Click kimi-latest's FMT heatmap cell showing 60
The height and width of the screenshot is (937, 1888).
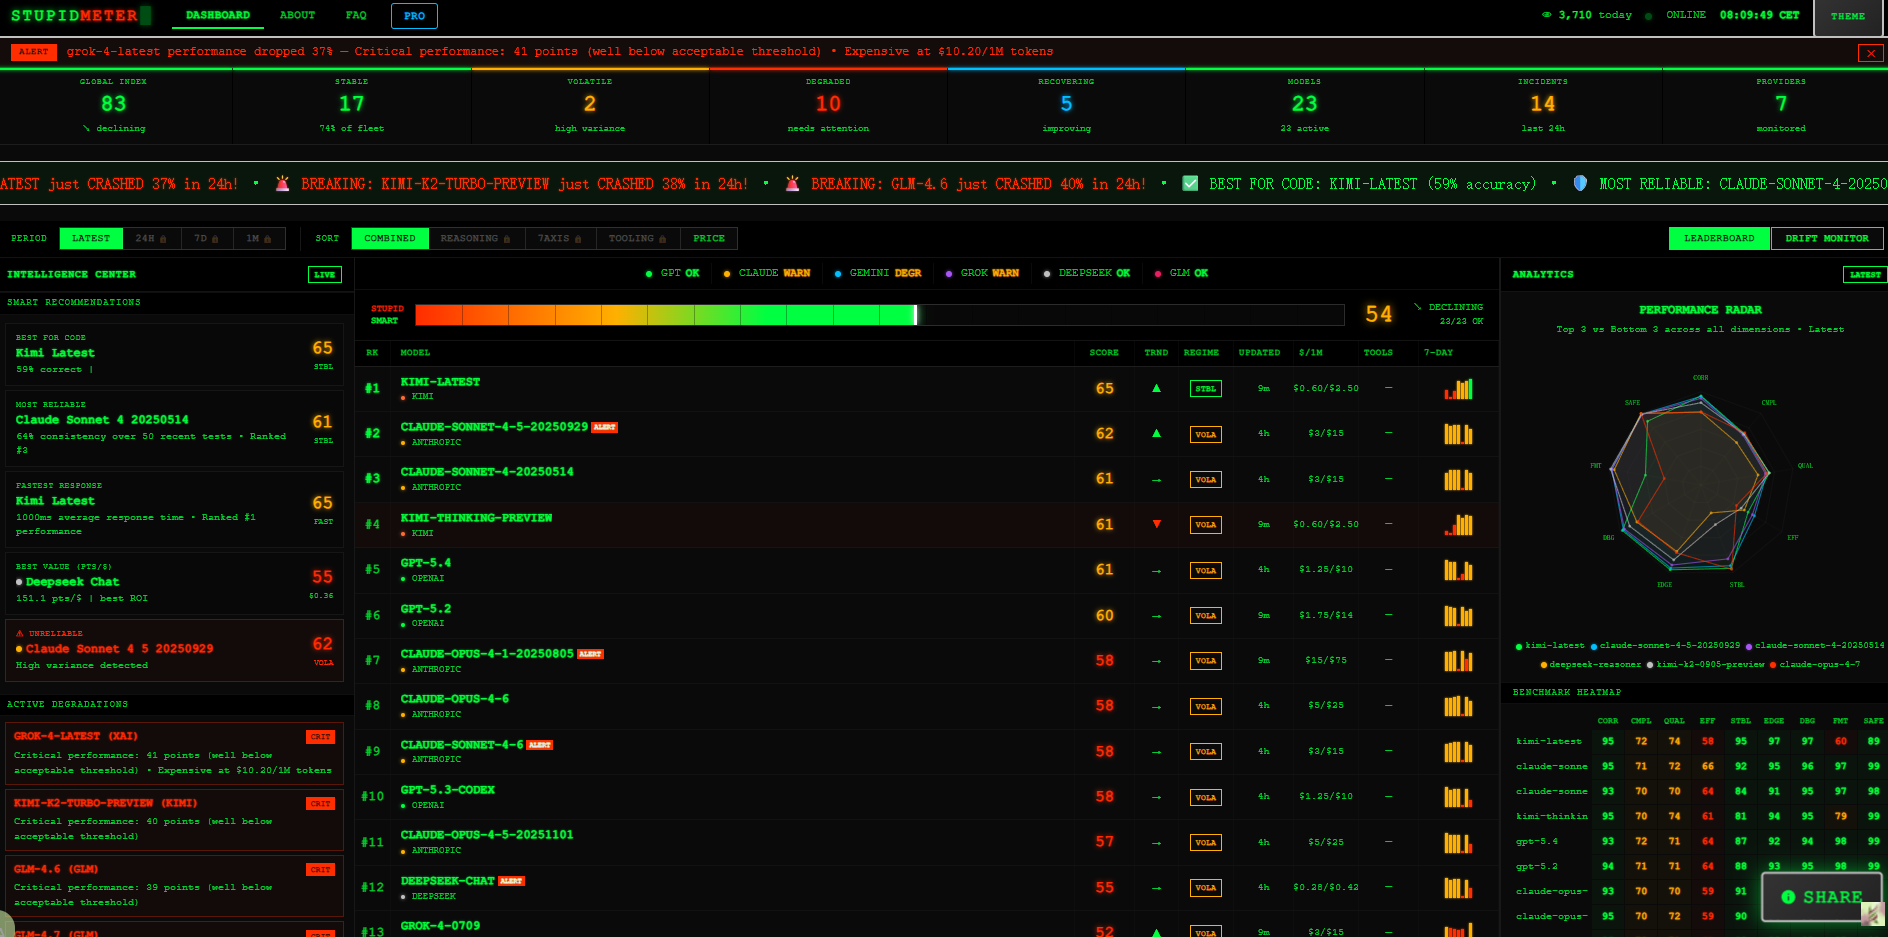[1841, 742]
